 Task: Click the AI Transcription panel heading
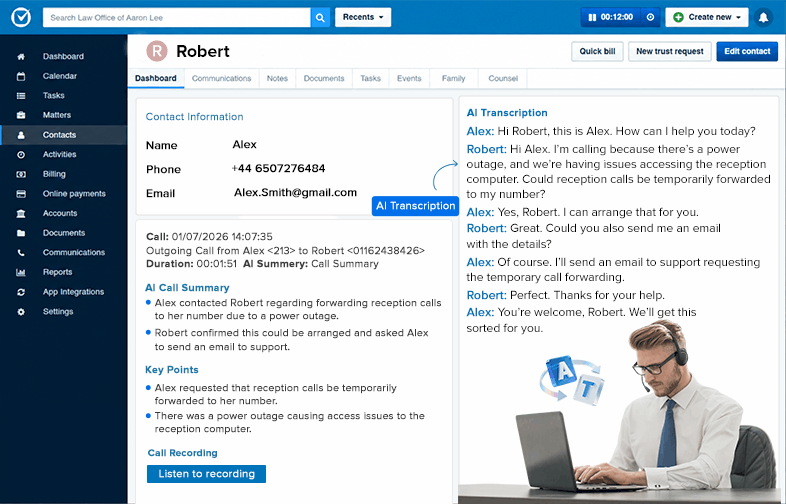point(507,113)
